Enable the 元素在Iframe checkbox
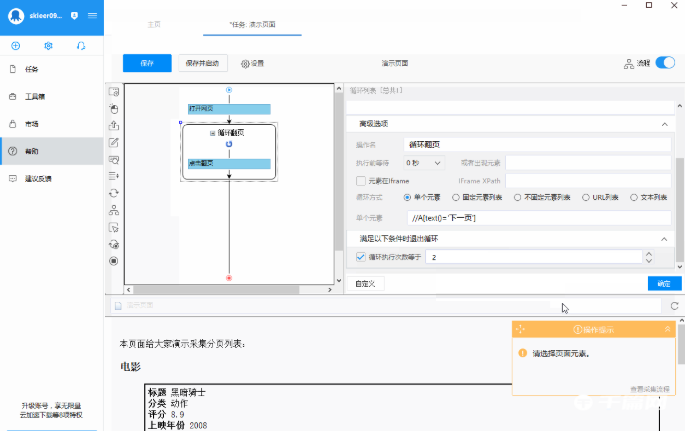The height and width of the screenshot is (431, 688). (361, 181)
